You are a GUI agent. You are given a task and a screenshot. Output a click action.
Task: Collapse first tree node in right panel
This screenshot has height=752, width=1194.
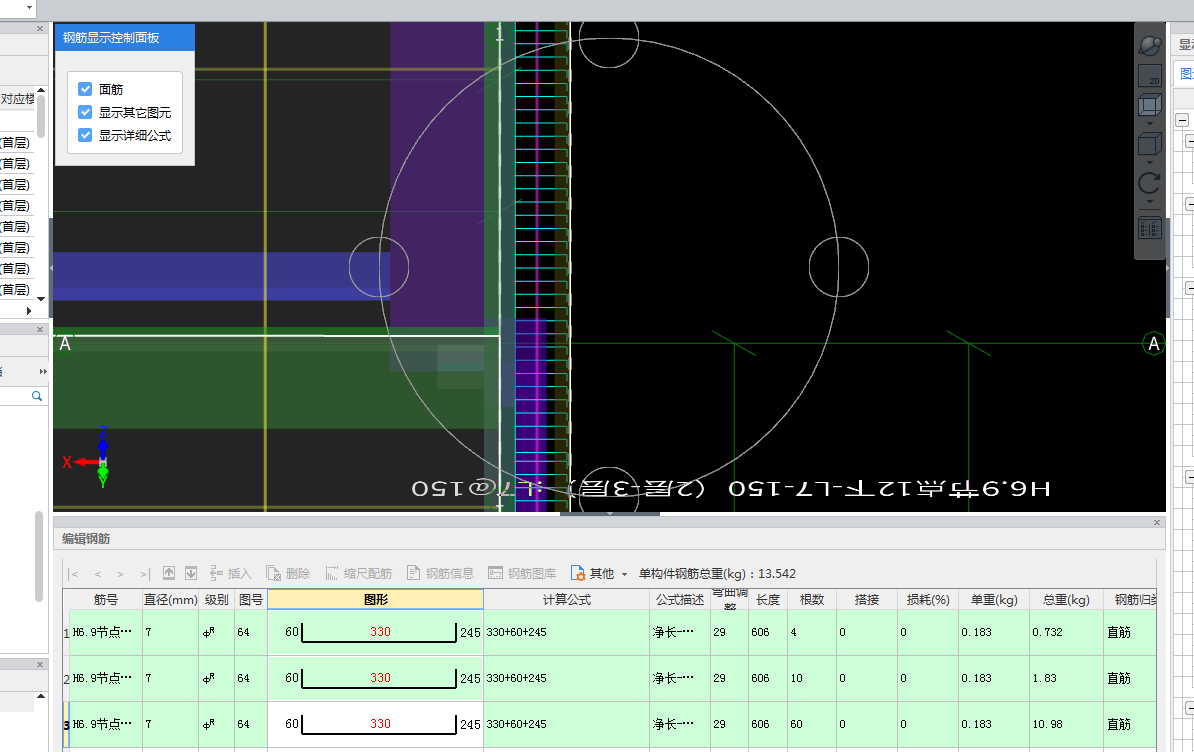1182,120
